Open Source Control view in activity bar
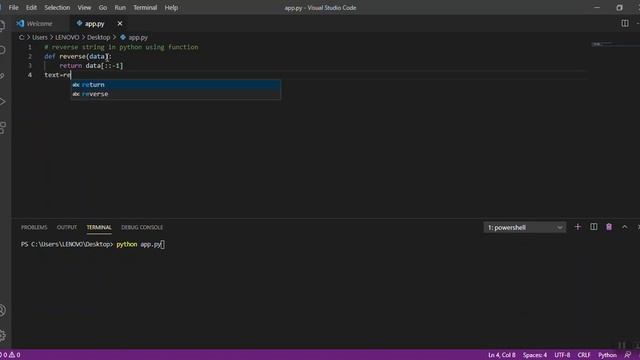Viewport: 640px width, 360px height. pyautogui.click(x=2, y=76)
